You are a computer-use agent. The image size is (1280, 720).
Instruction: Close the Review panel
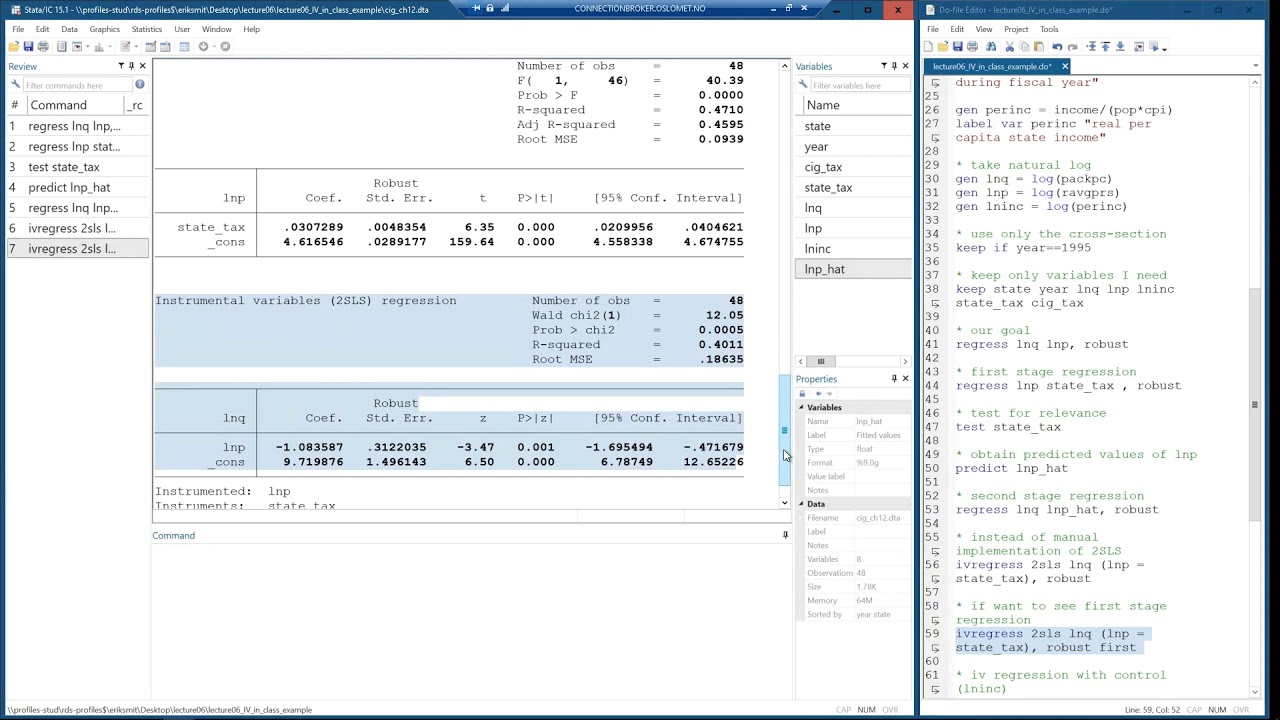(142, 66)
